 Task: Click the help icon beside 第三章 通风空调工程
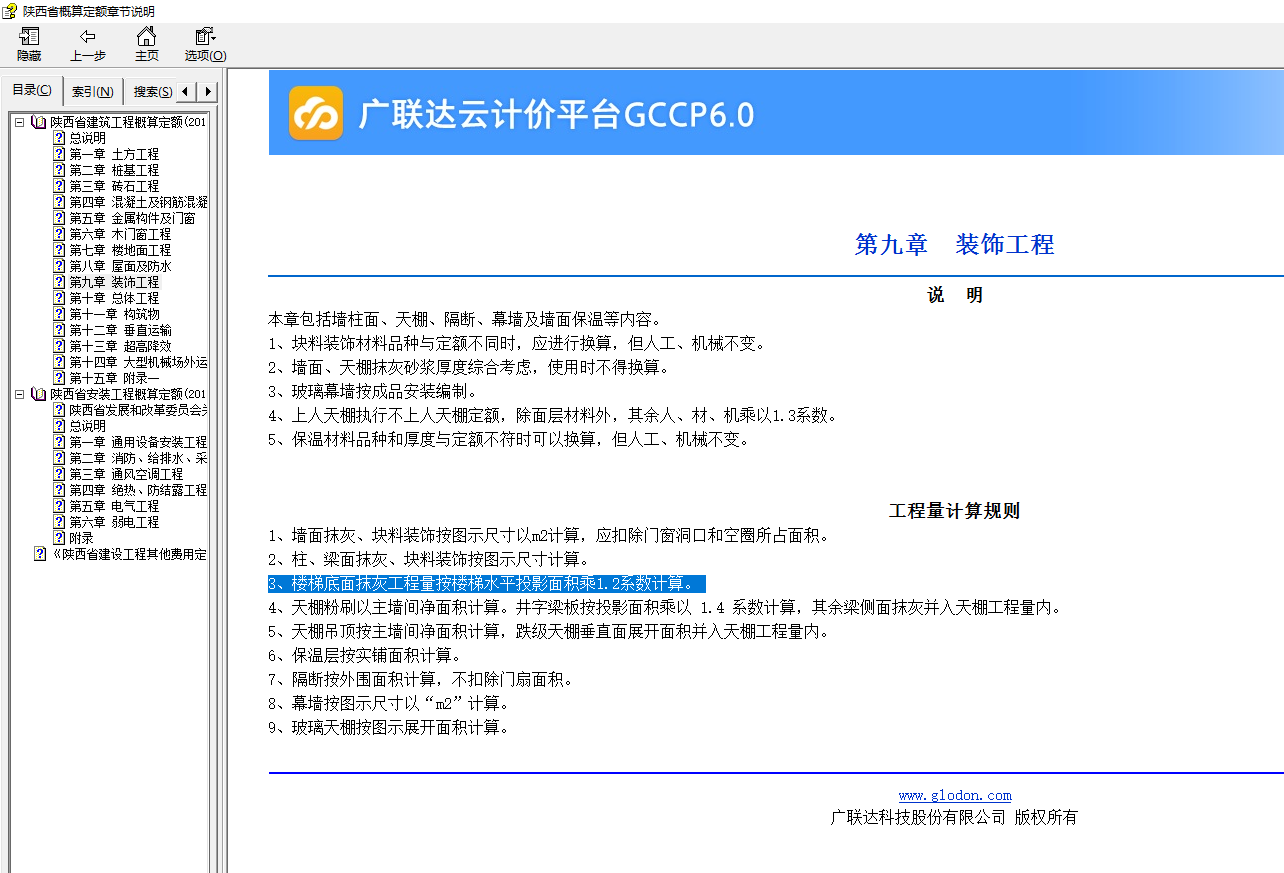pyautogui.click(x=59, y=474)
